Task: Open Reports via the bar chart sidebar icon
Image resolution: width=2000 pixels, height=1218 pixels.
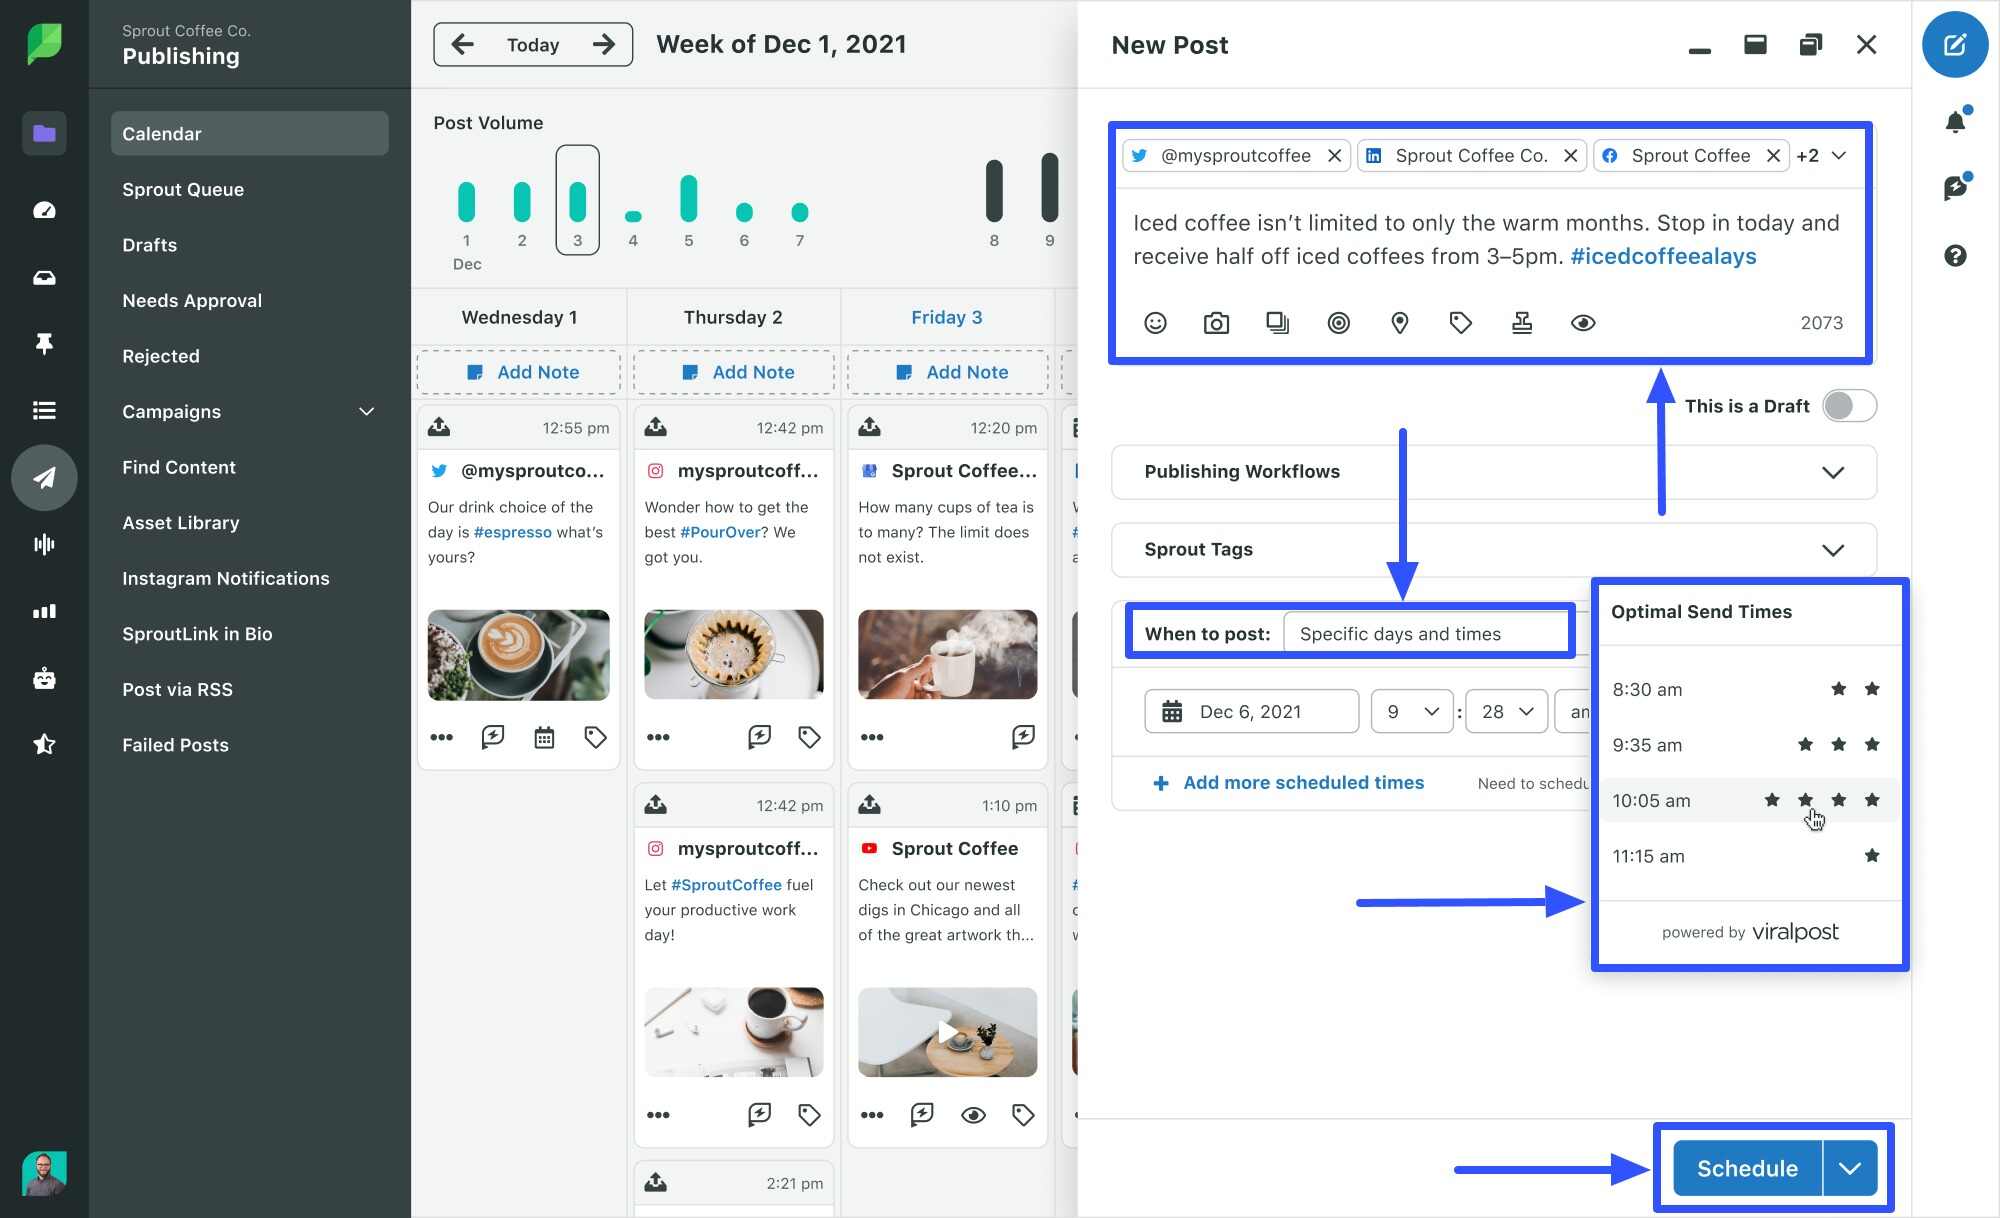Action: (44, 611)
